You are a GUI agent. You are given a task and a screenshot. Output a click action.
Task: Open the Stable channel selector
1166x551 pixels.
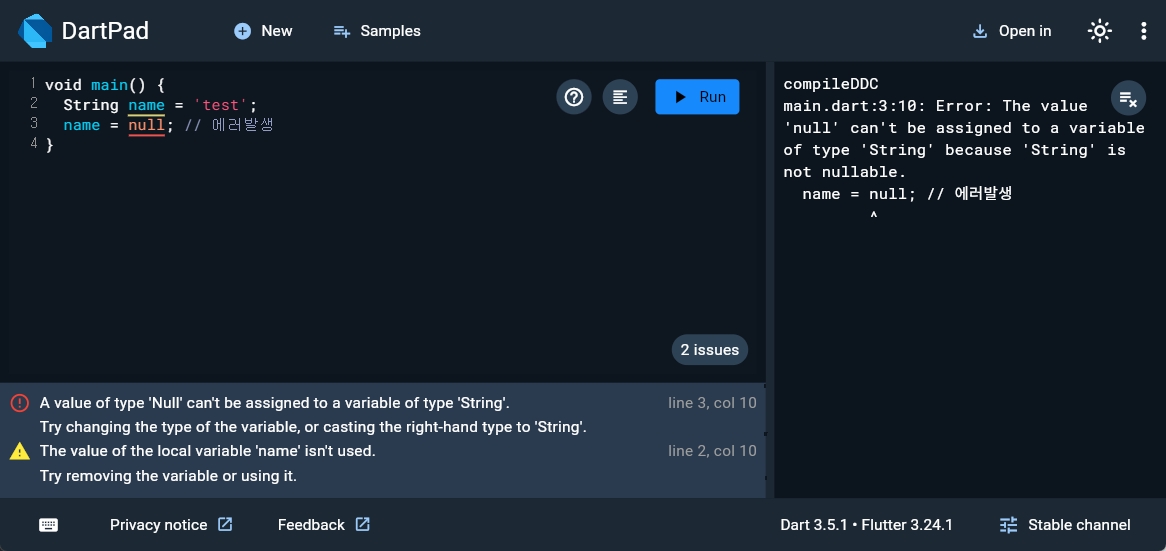point(1065,525)
